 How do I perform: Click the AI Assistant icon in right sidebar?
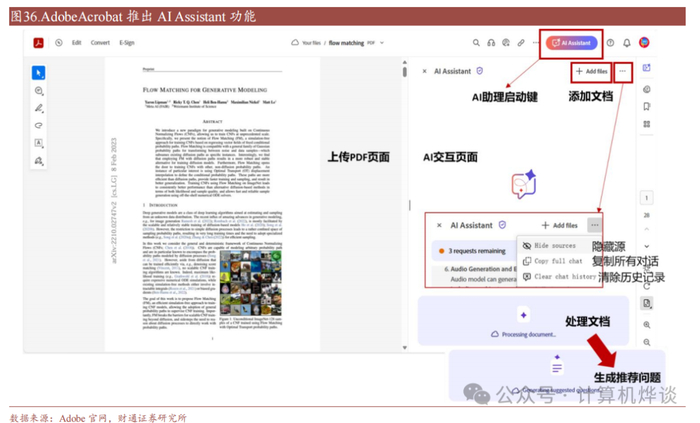(646, 68)
